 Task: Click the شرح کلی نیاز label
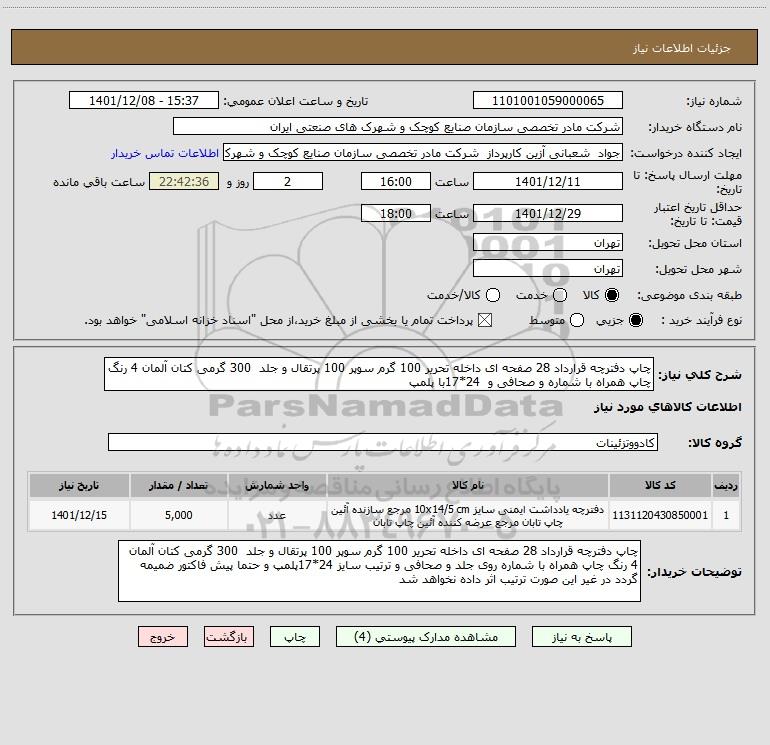pos(700,376)
